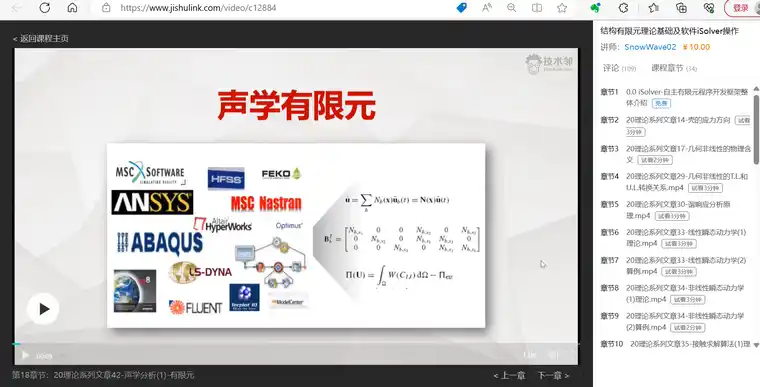Switch to the 评论 comments tab
This screenshot has height=387, width=760.
619,68
